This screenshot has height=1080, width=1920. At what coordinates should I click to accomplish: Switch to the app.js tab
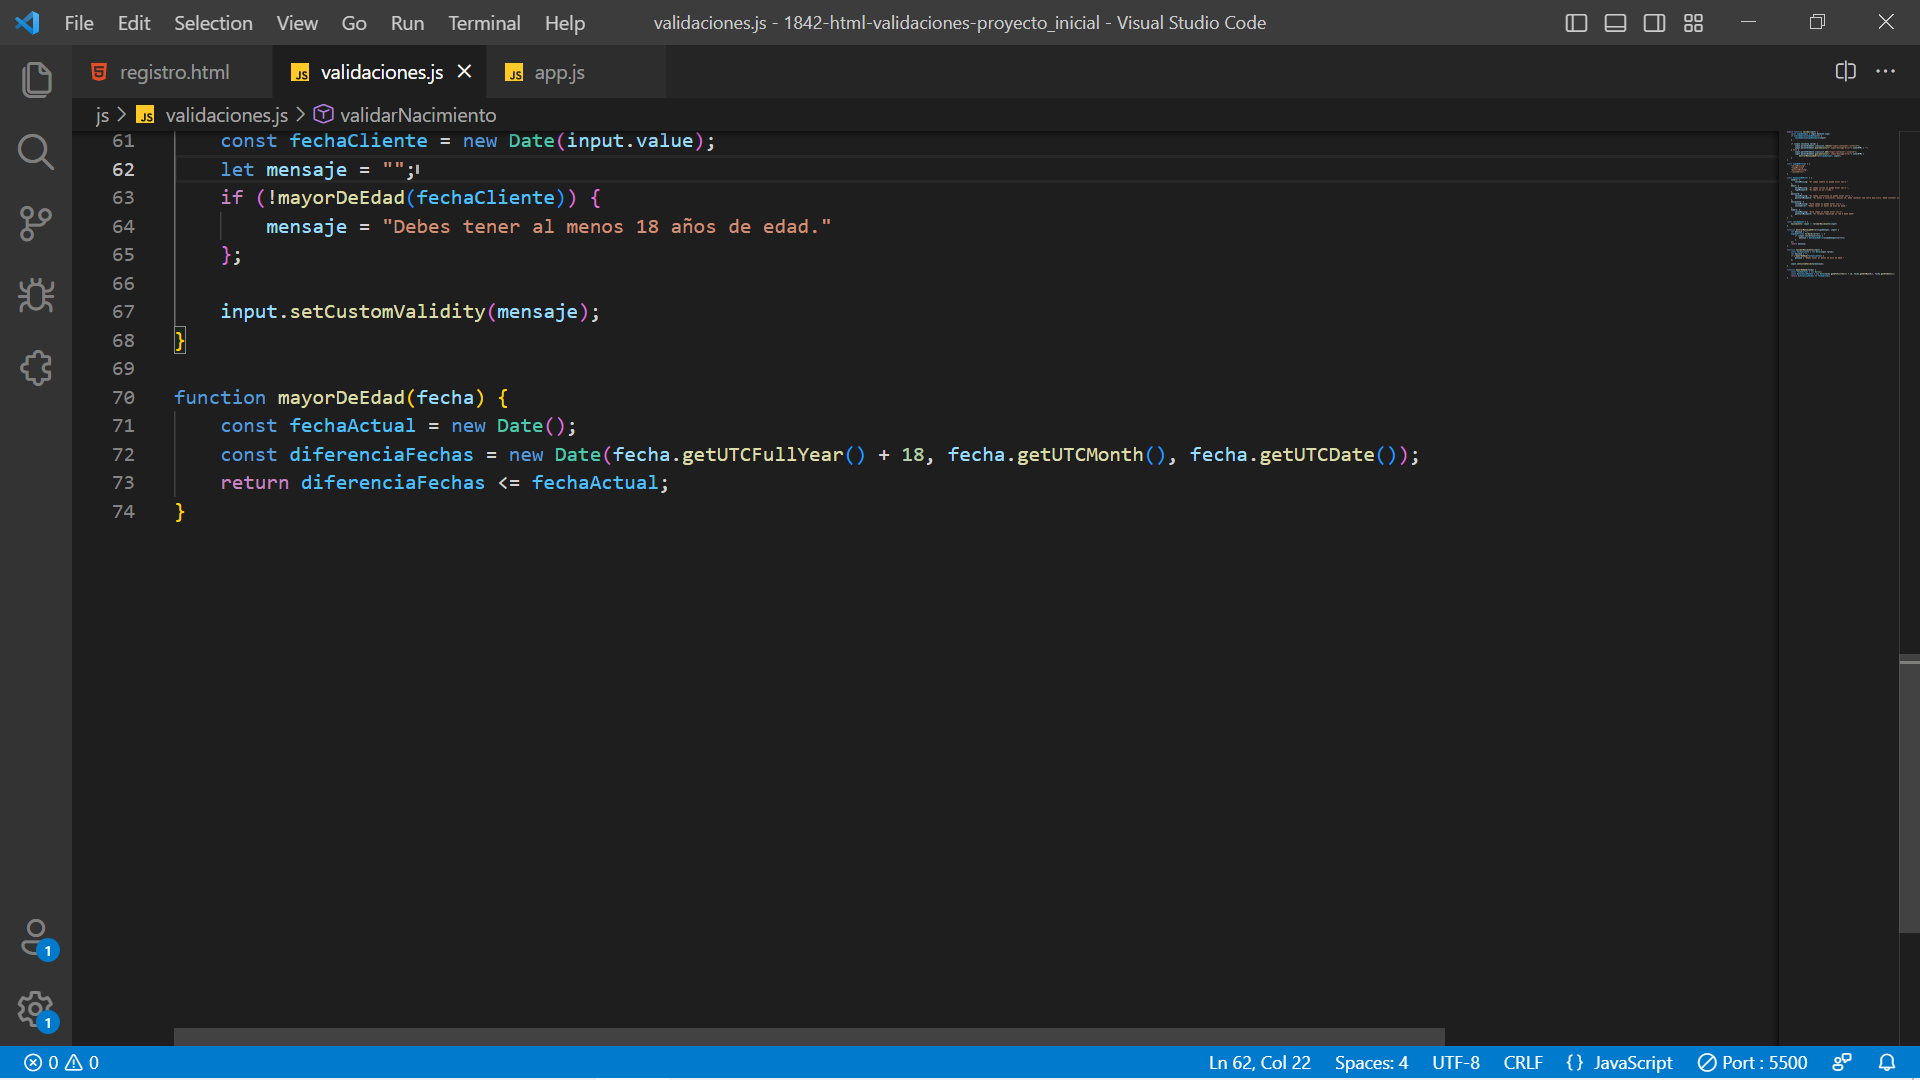pos(576,72)
